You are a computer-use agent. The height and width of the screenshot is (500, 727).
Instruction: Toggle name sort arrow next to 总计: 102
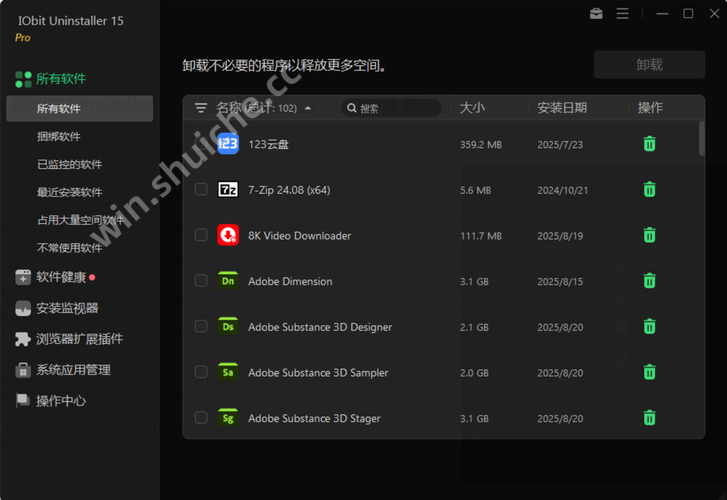[x=307, y=109]
